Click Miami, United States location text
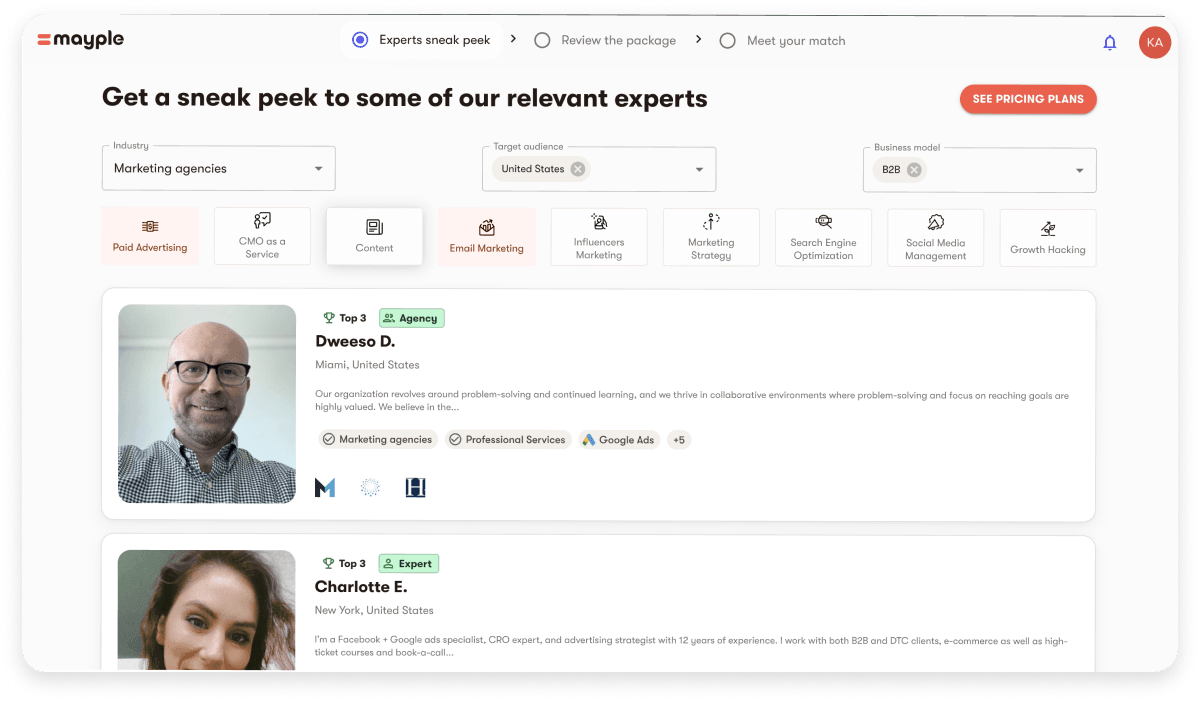1200x702 pixels. 367,365
